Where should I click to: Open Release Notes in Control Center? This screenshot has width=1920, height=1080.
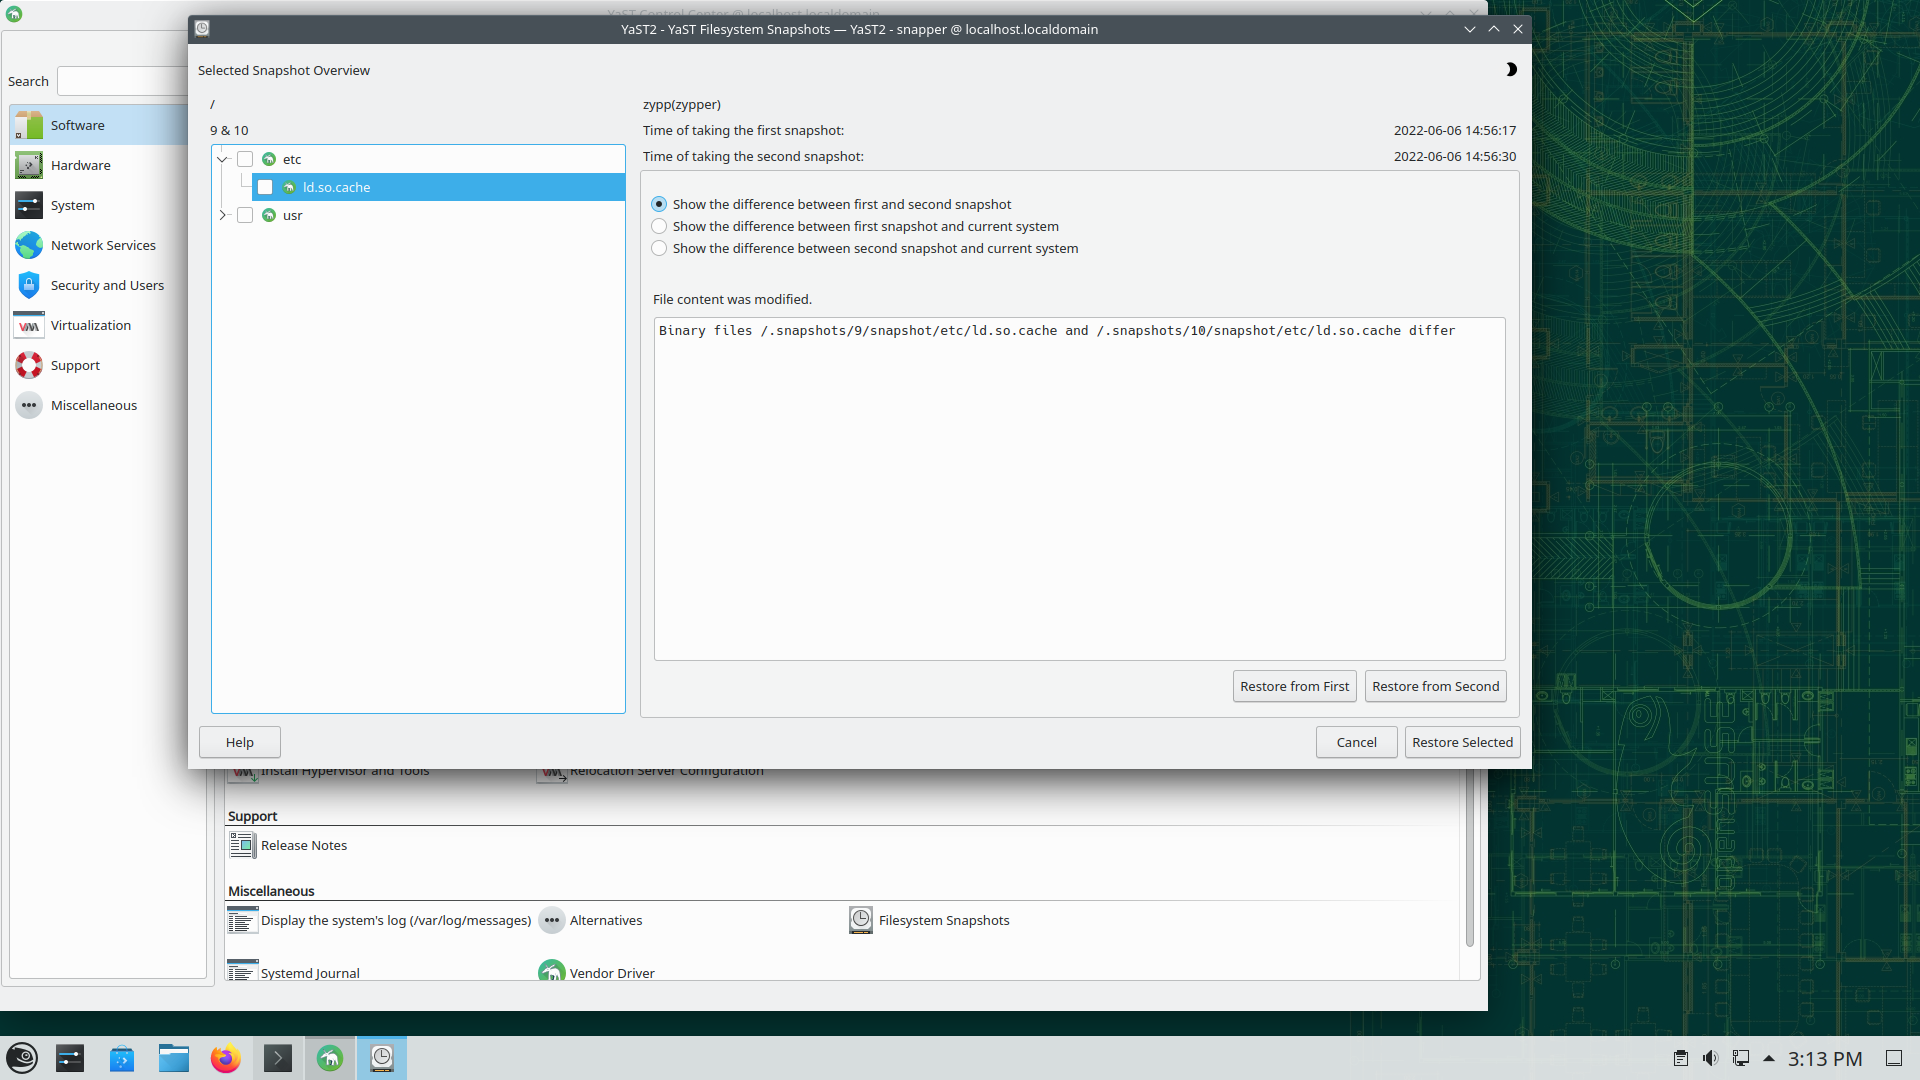[x=288, y=845]
